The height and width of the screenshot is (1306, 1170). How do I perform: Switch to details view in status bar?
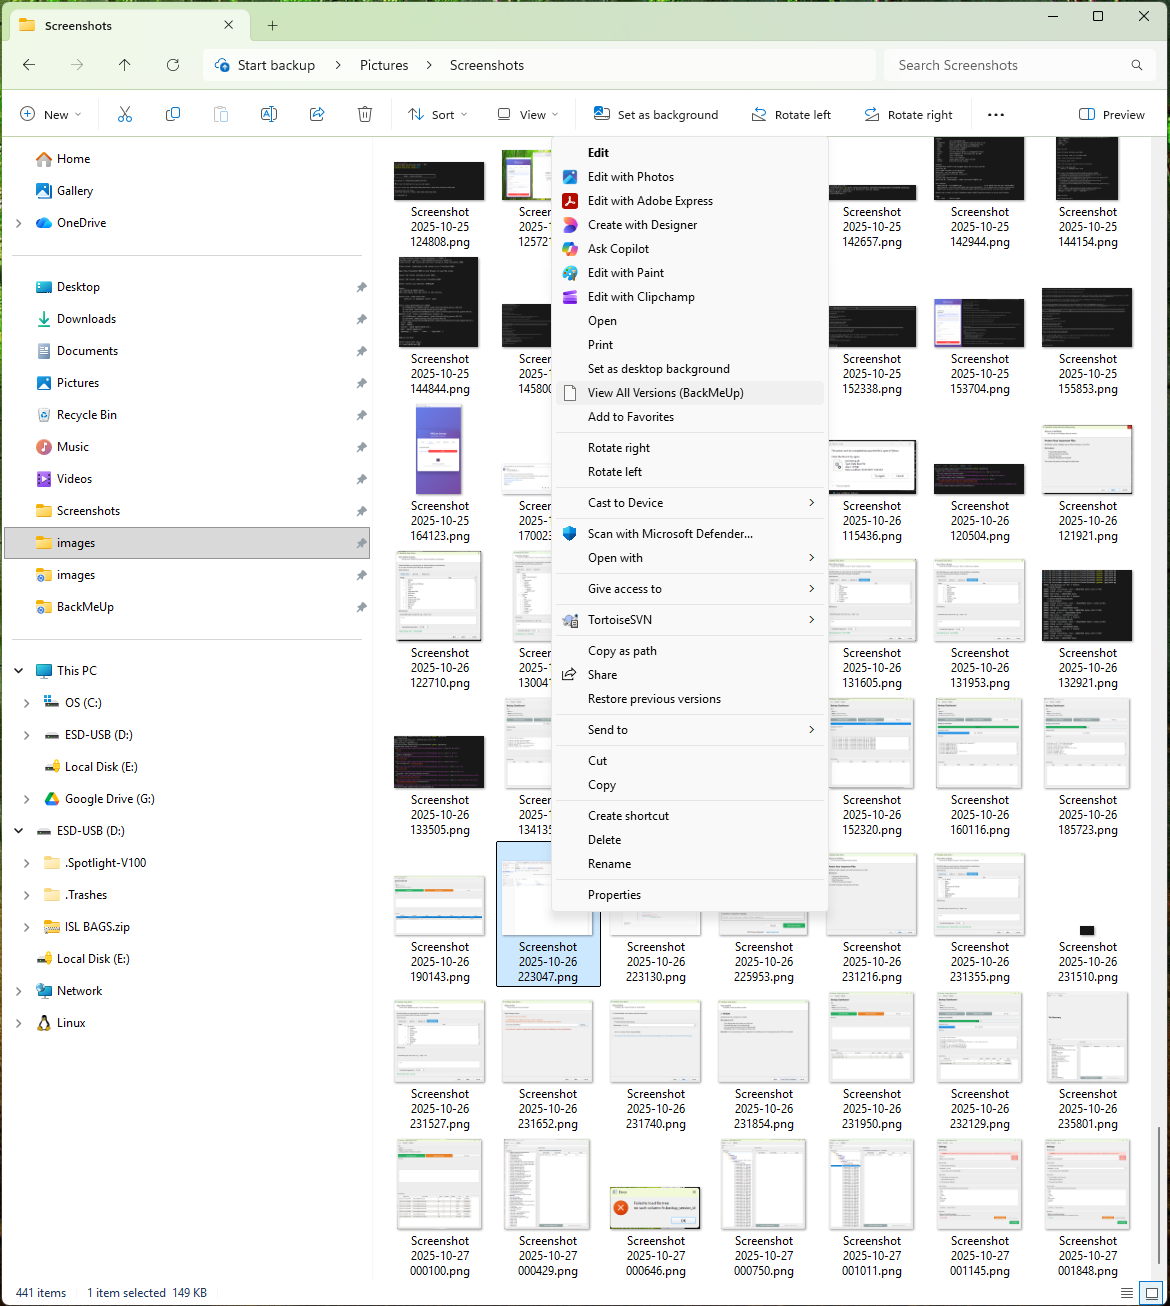point(1128,1292)
